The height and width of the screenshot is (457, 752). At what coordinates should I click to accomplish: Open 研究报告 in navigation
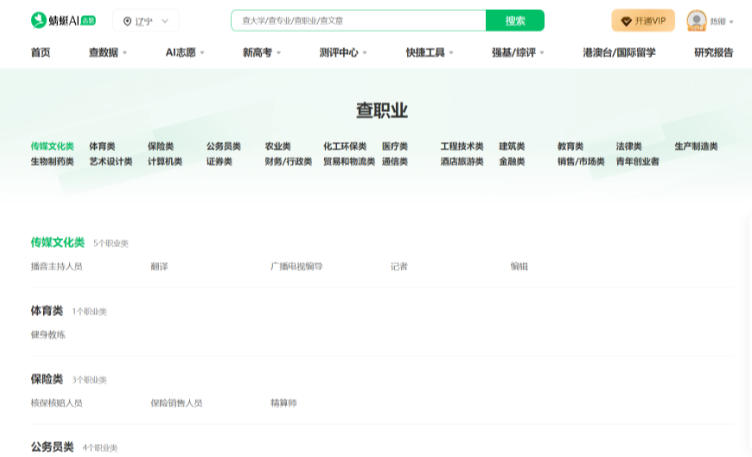coord(714,53)
